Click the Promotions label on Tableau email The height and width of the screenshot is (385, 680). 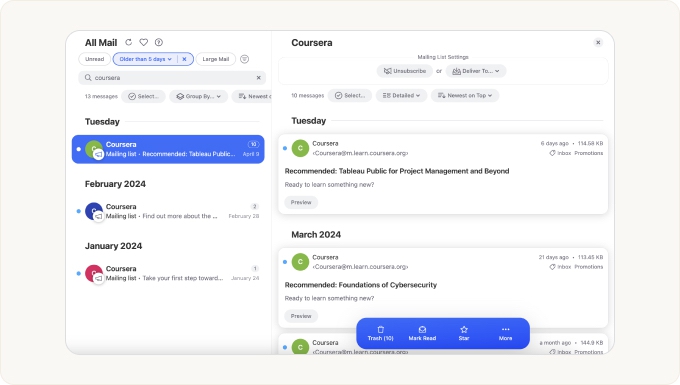coord(588,153)
